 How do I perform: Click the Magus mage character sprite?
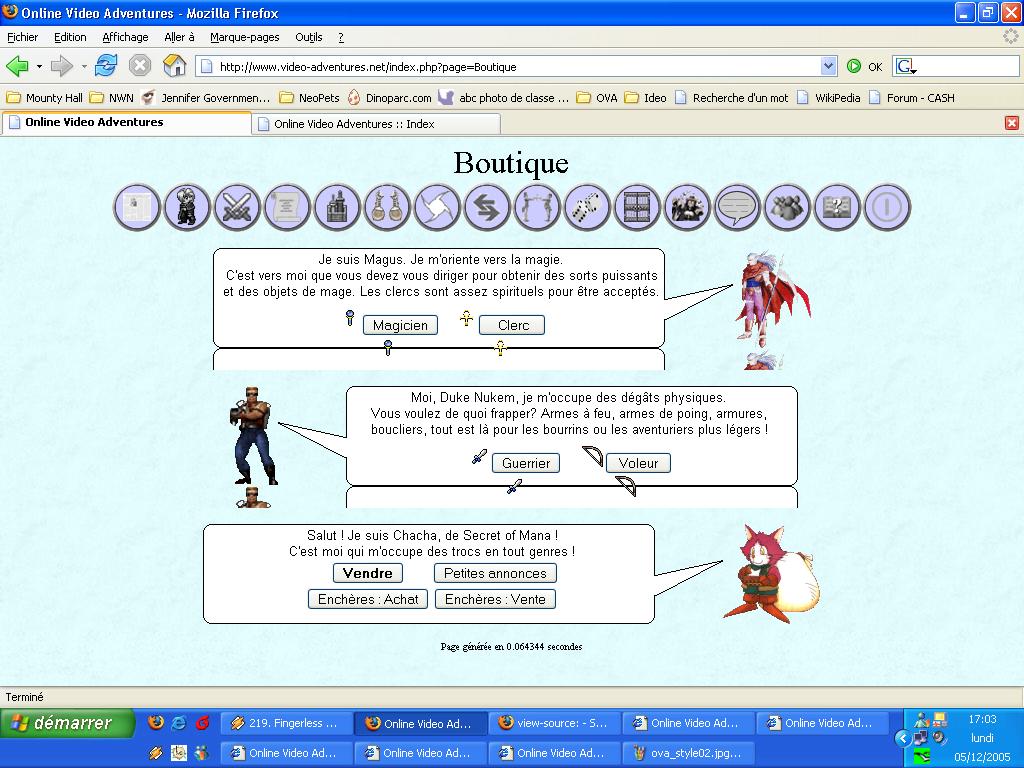coord(771,300)
